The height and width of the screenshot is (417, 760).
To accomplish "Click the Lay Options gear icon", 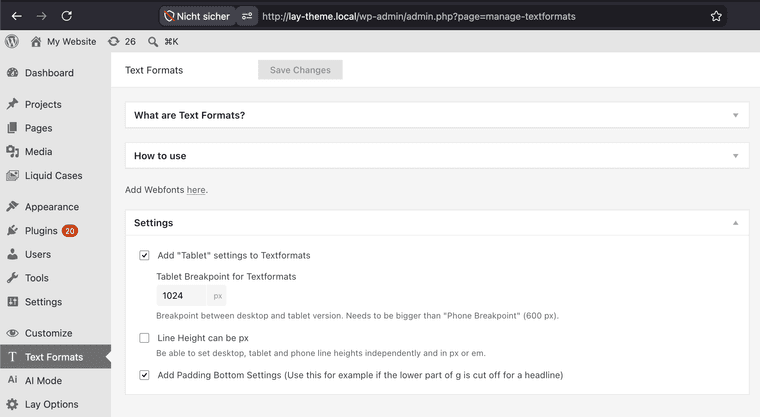I will (12, 404).
